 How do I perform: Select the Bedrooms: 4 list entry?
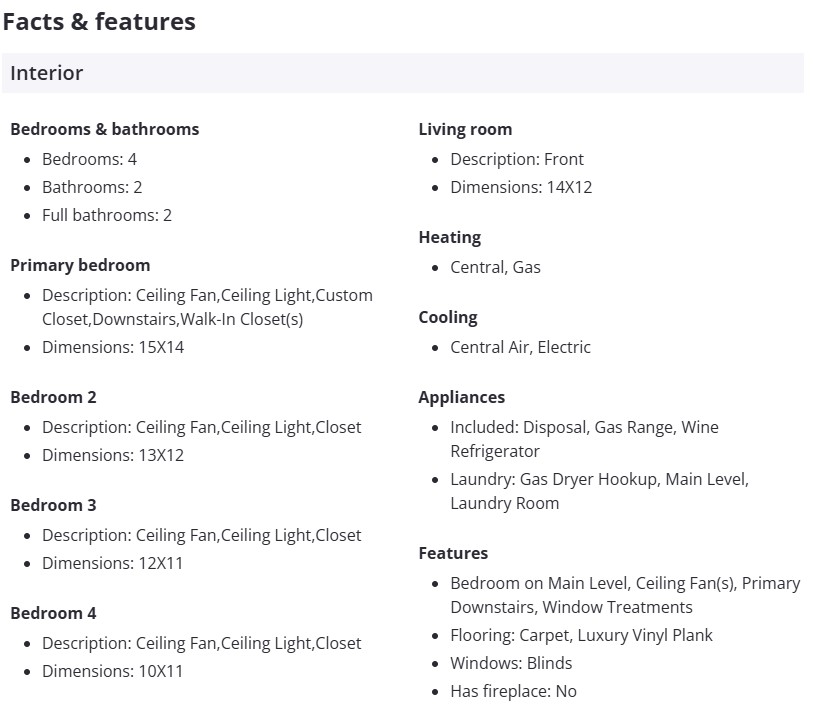point(89,159)
